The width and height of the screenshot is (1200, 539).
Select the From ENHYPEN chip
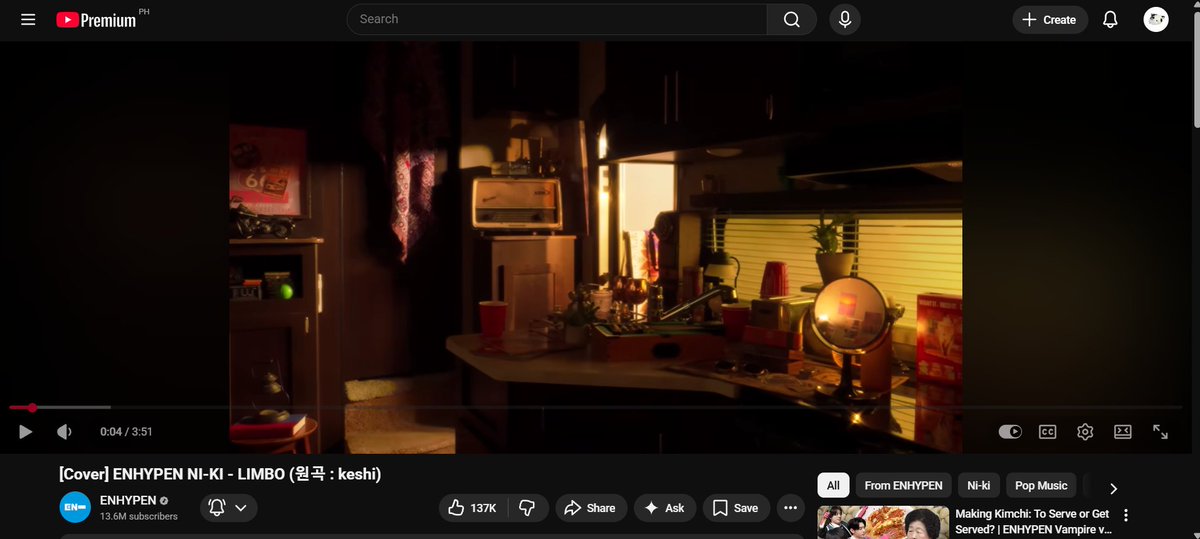tap(903, 485)
